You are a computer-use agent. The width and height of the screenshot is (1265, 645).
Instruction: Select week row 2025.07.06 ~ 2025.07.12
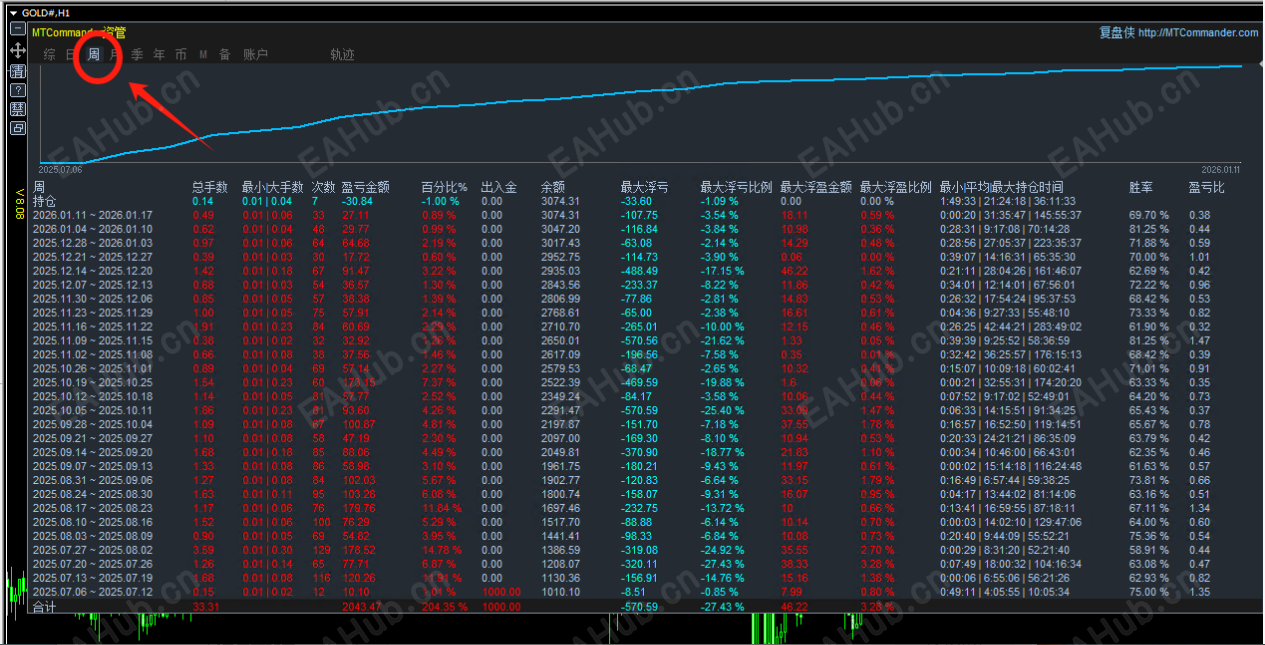[93, 592]
